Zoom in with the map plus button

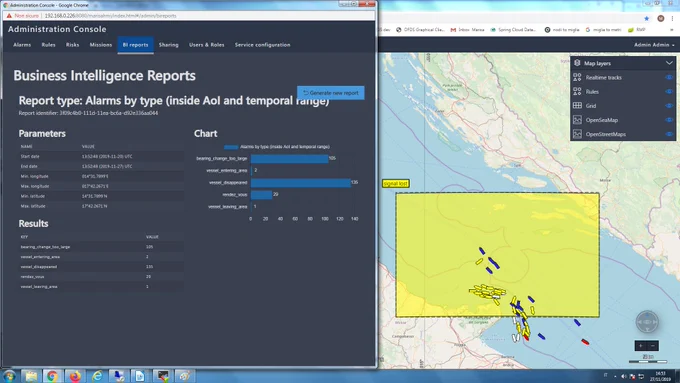(x=641, y=346)
